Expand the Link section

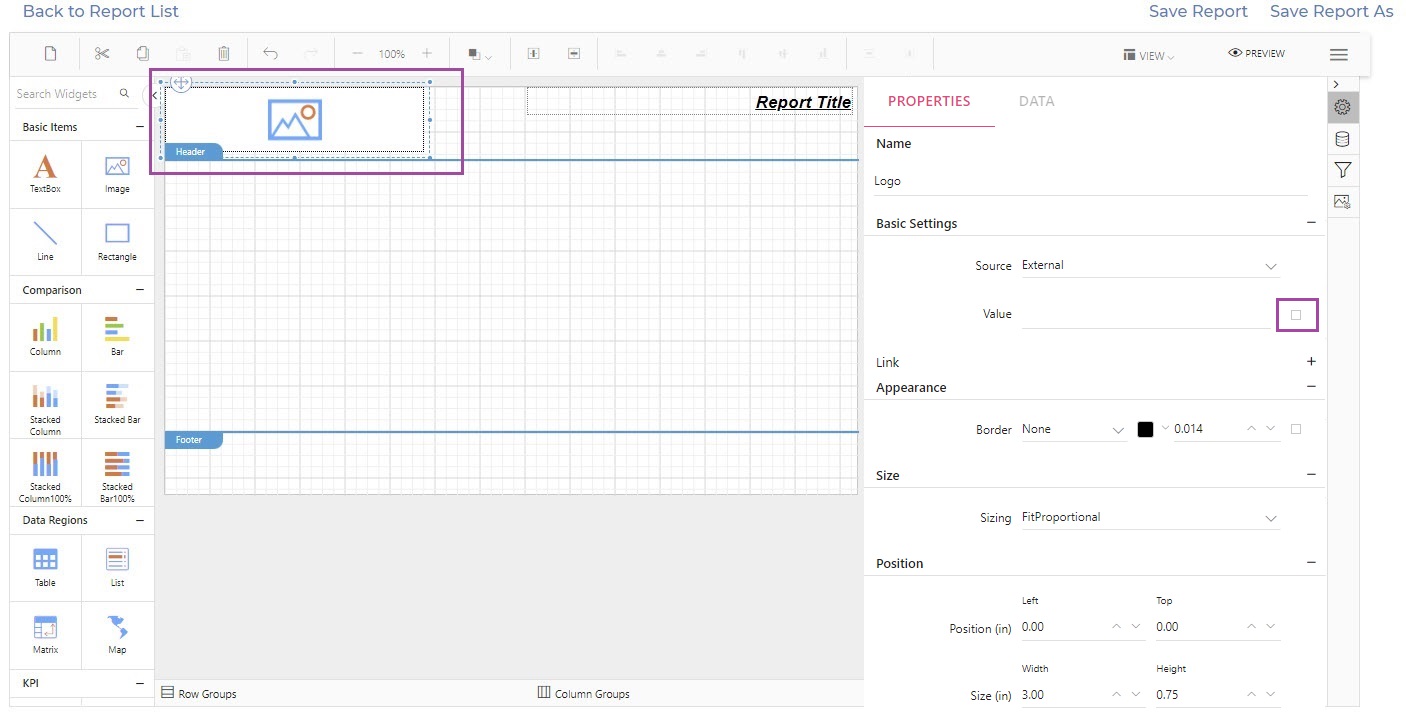(x=1311, y=362)
